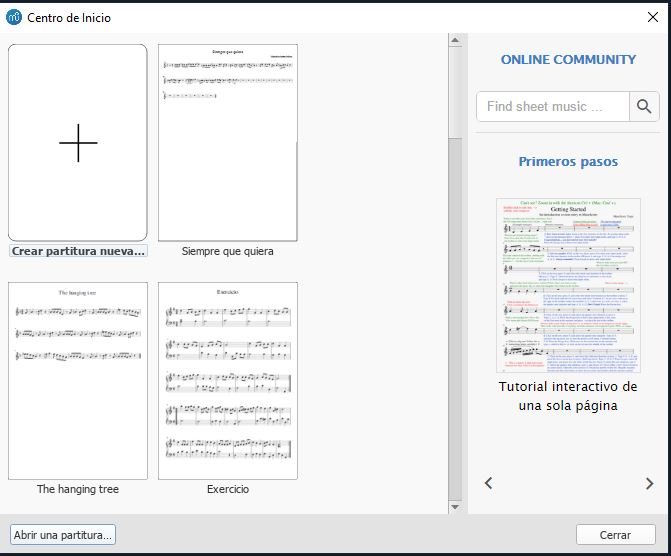Select the "Crear partitura nueva..." label

point(78,251)
